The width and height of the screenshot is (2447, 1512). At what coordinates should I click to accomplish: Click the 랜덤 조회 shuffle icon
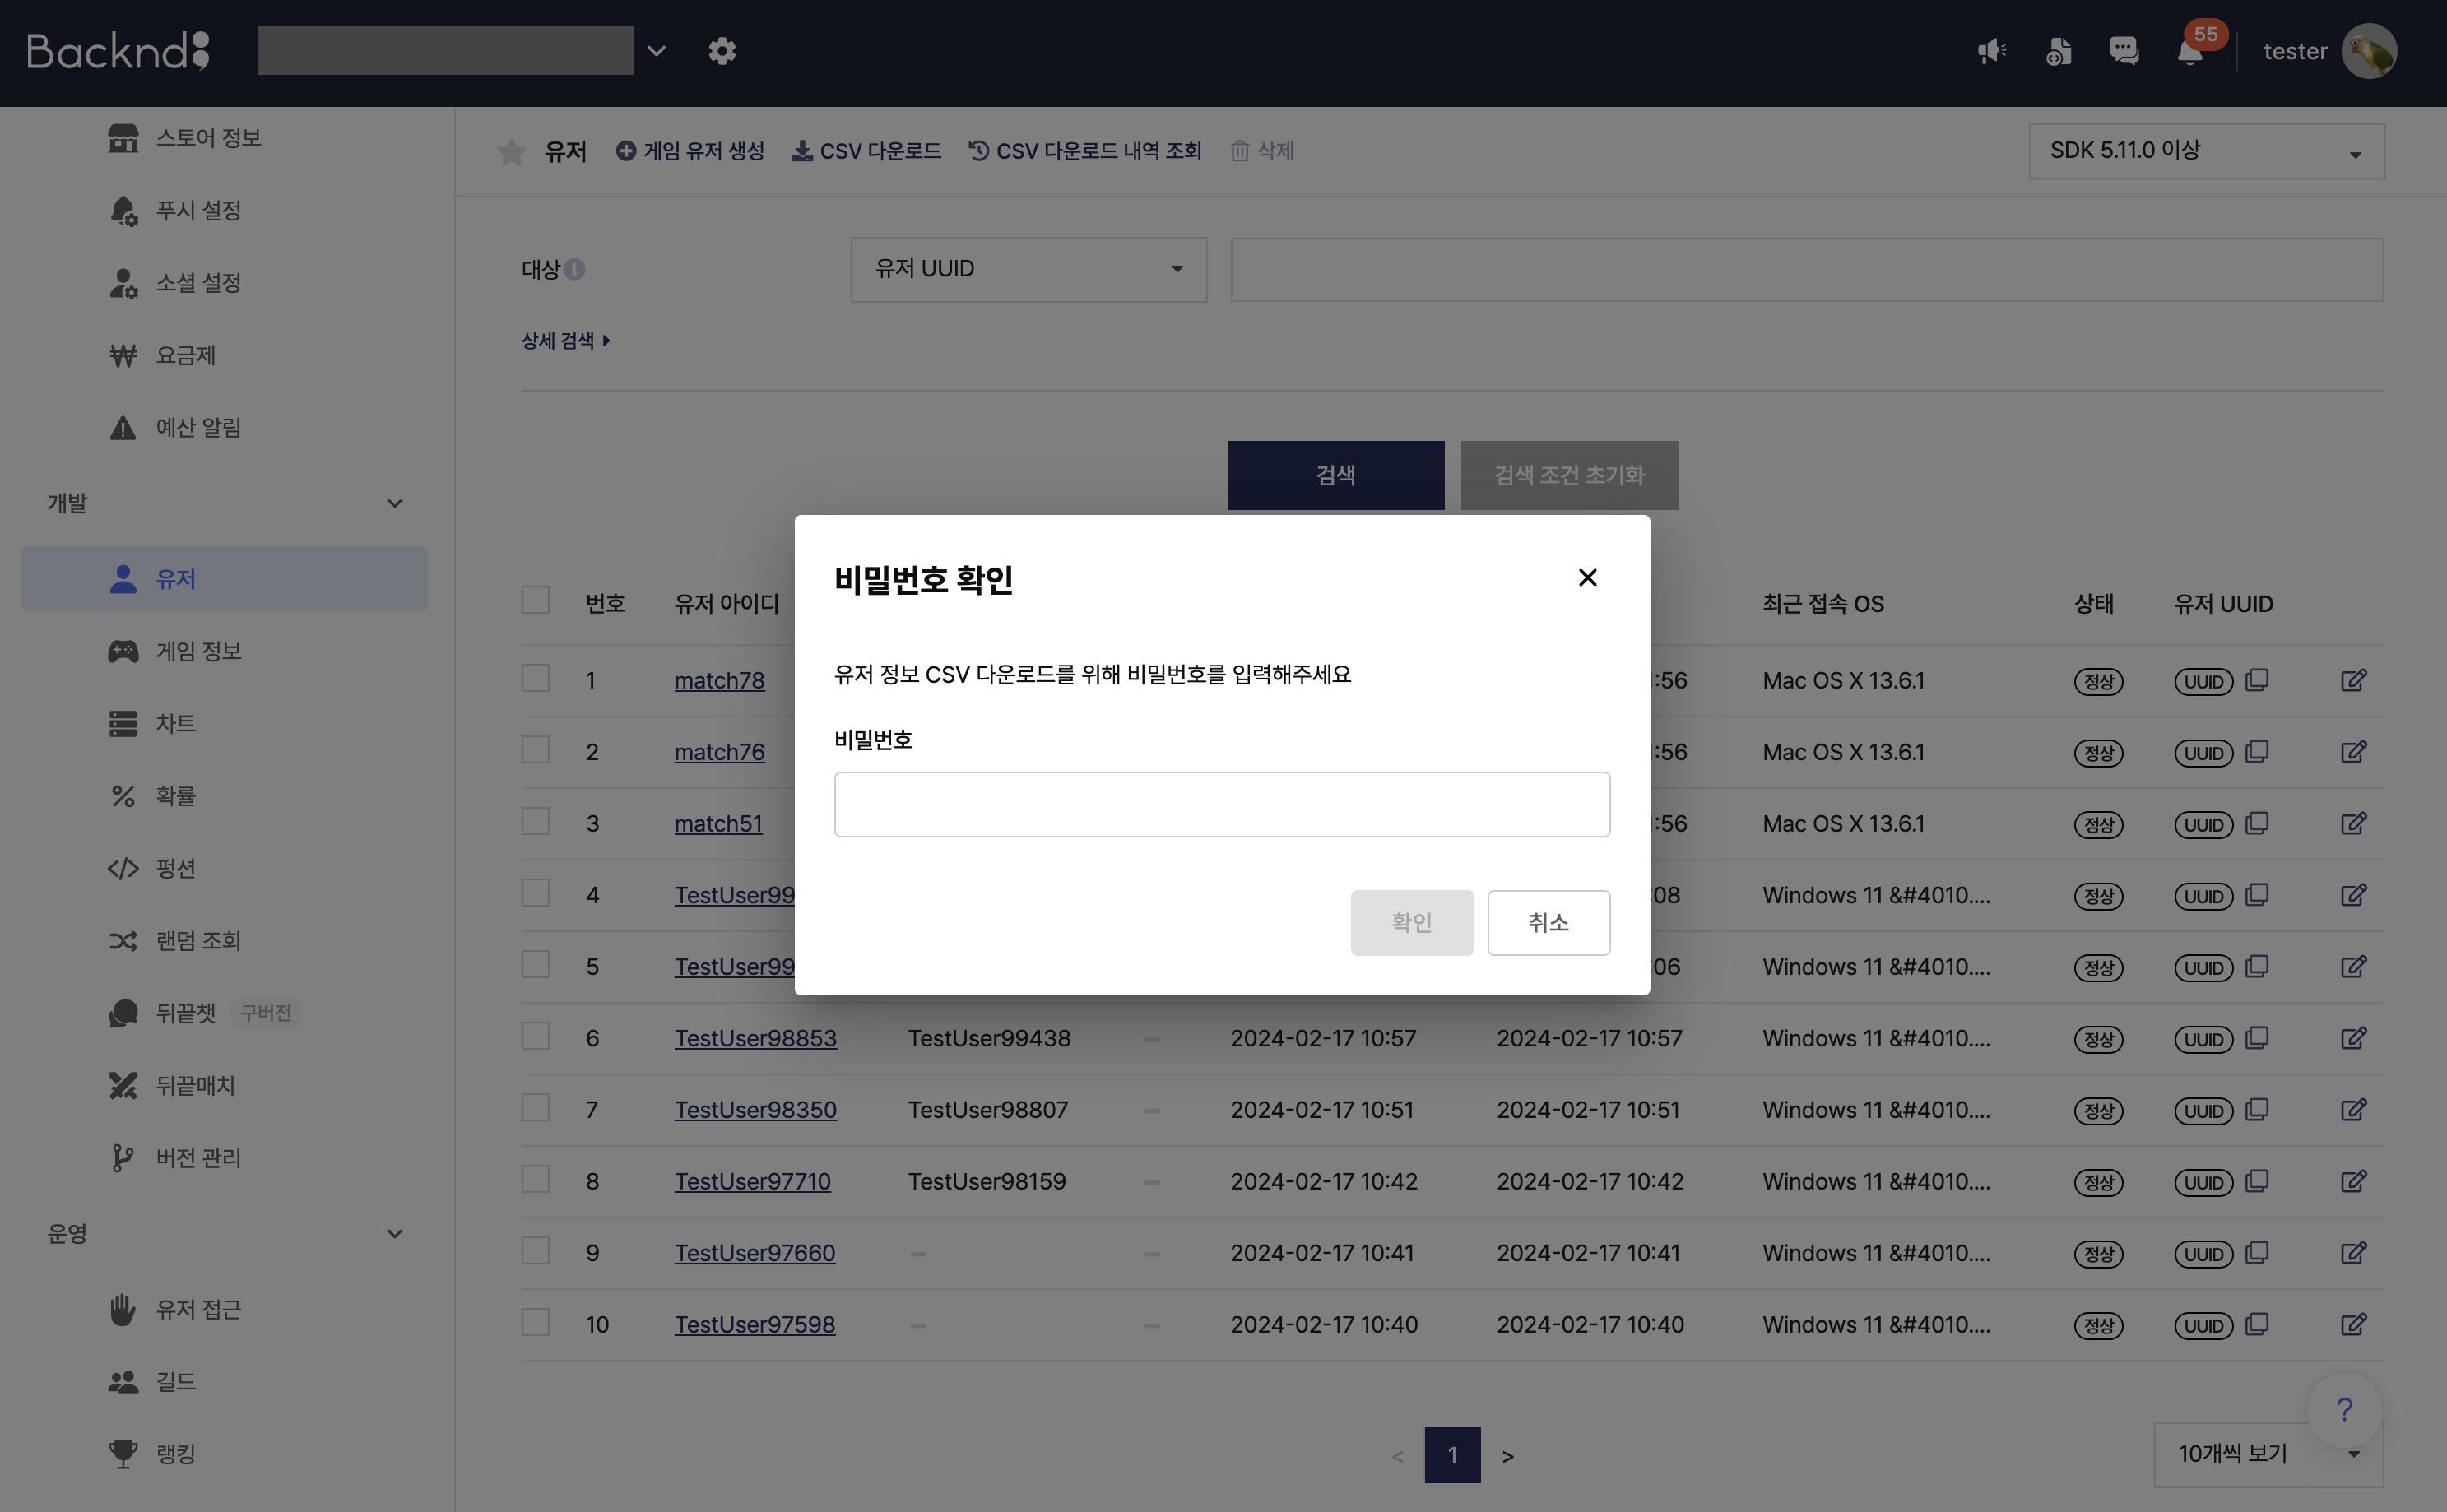[123, 941]
